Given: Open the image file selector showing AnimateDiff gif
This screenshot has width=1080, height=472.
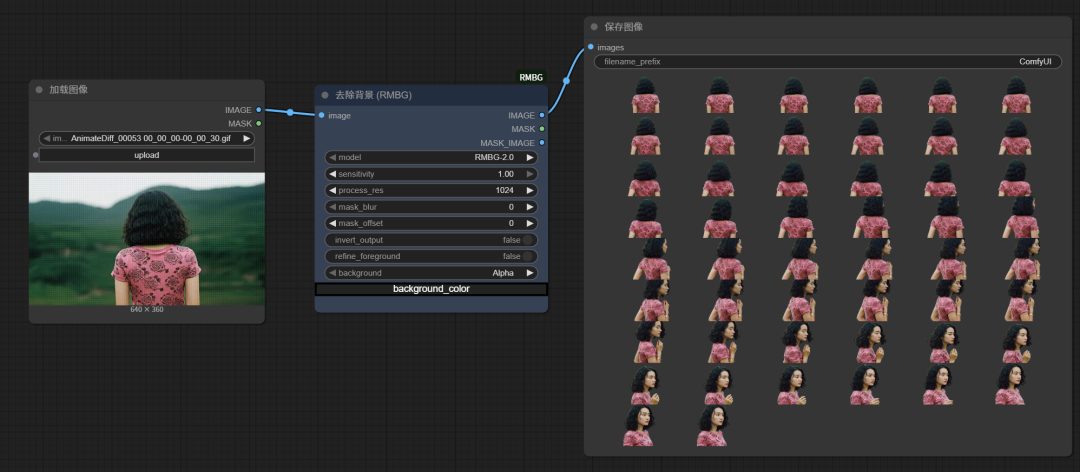Looking at the screenshot, I should [x=147, y=138].
